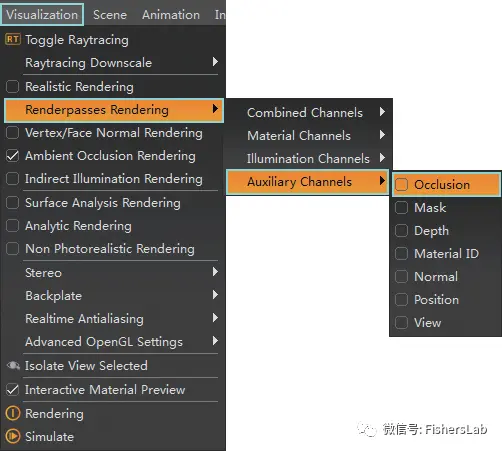Uncheck Ambient Occlusion Rendering
The width and height of the screenshot is (502, 451).
pos(13,156)
